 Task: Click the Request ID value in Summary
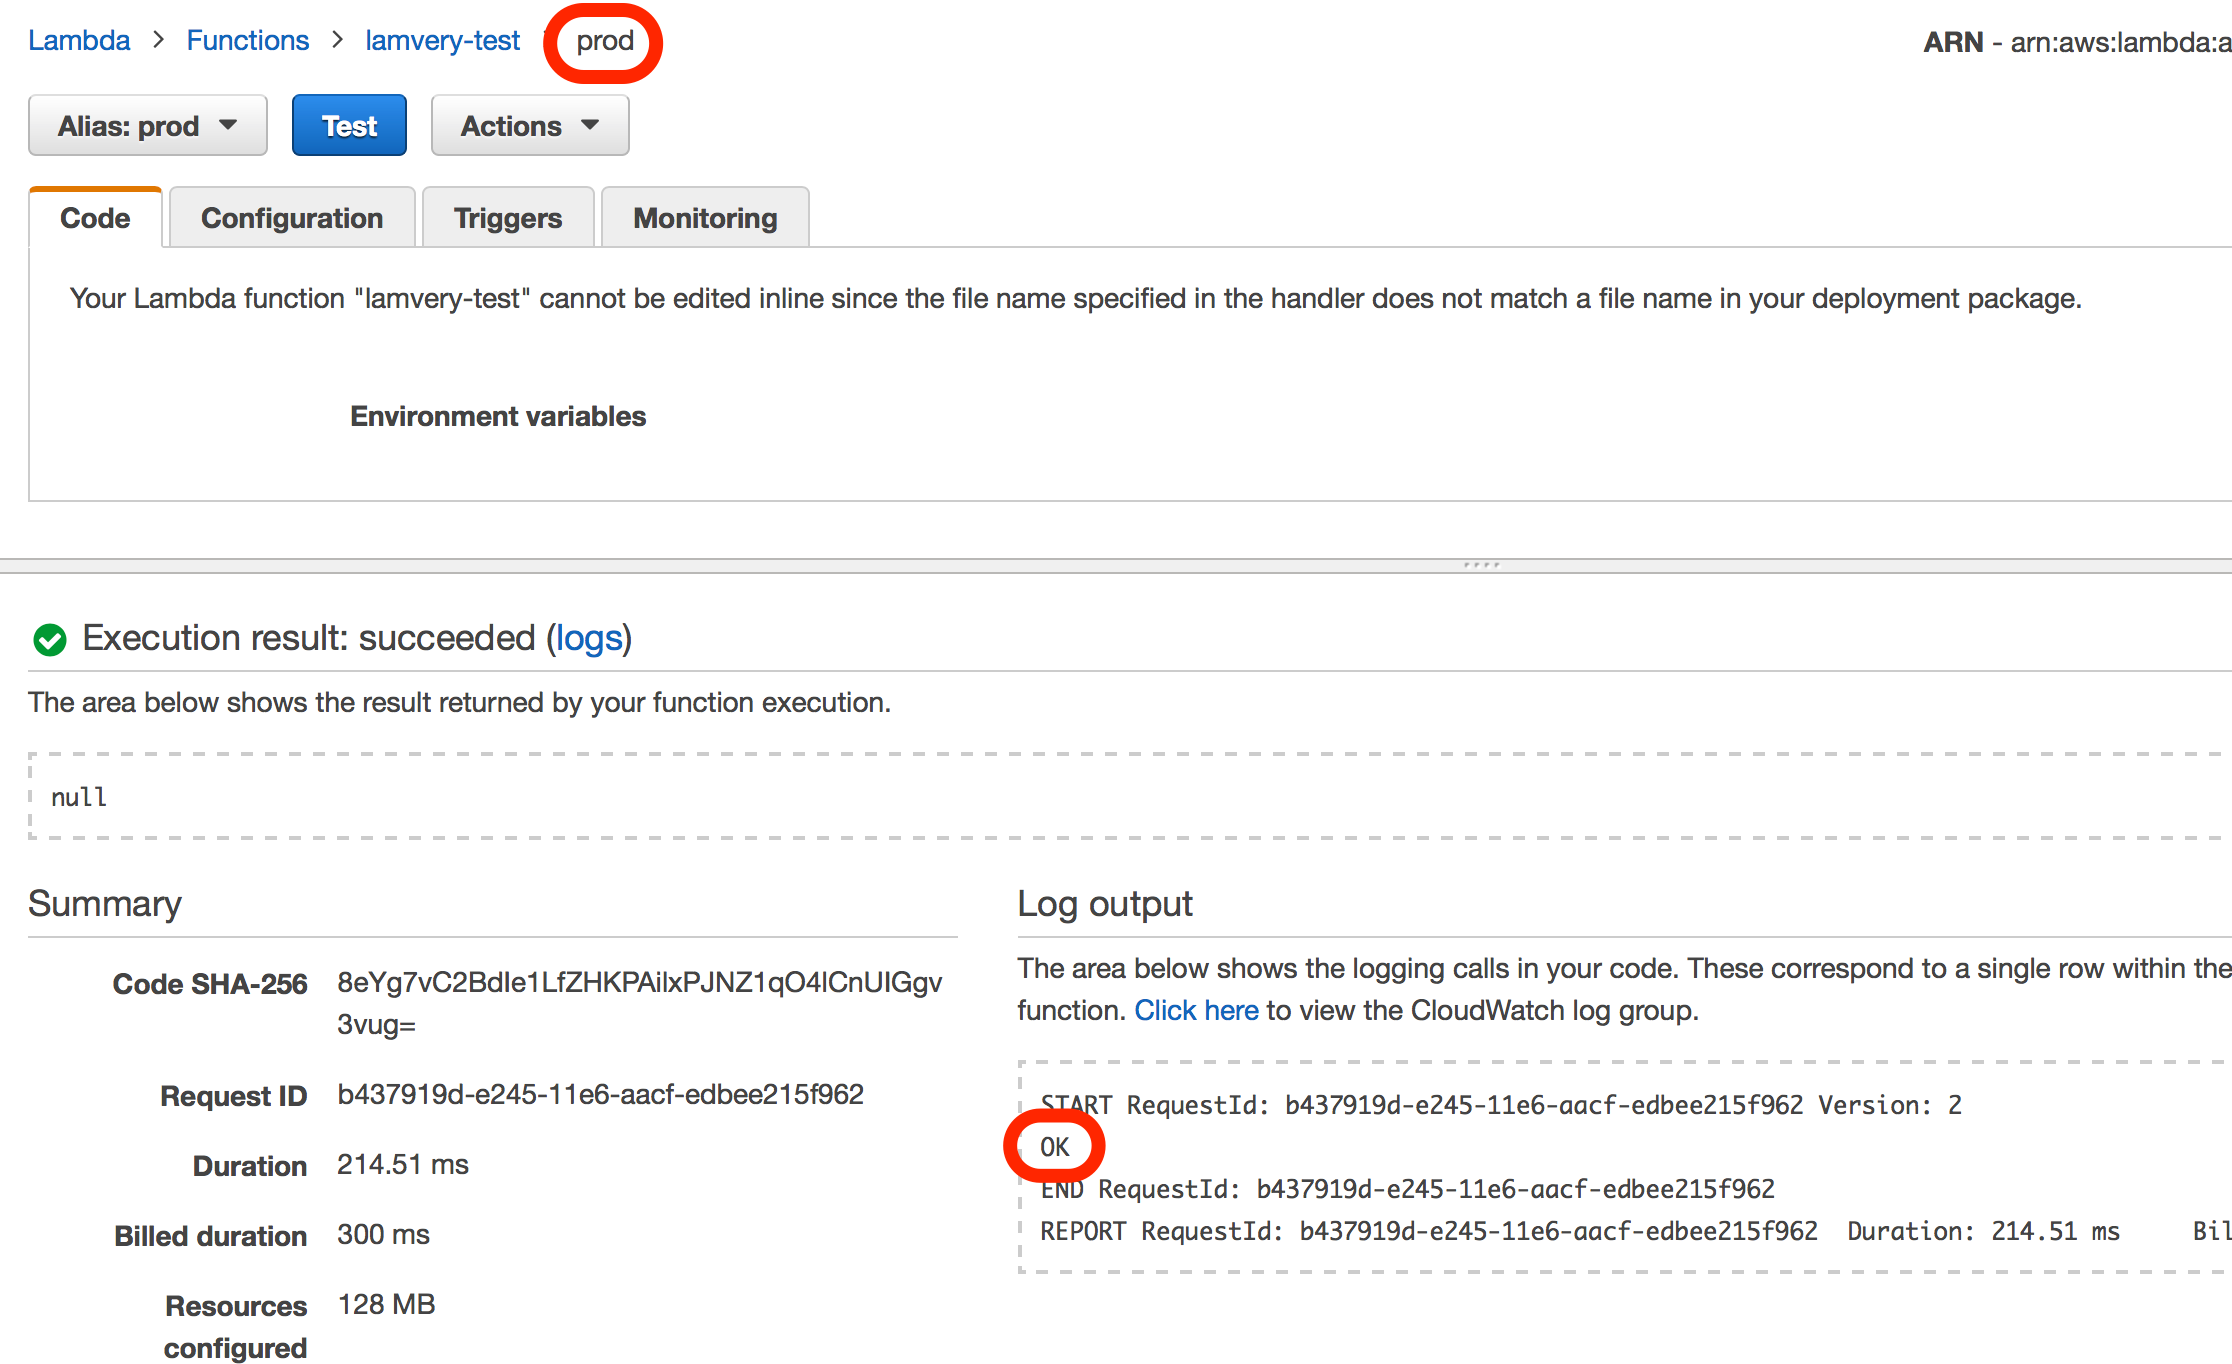(x=600, y=1094)
